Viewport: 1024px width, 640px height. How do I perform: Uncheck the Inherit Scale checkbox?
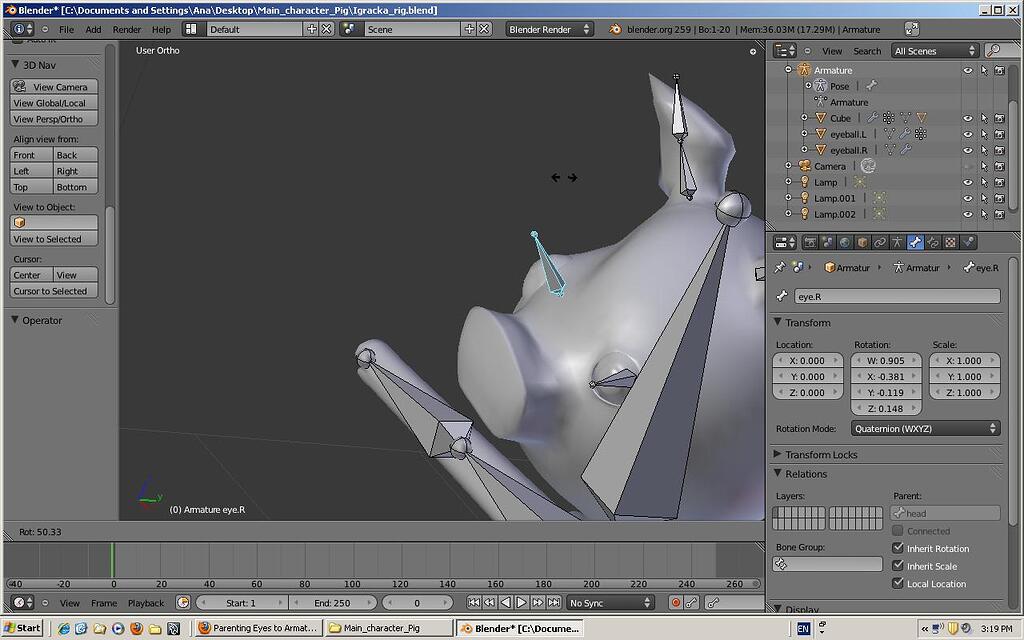898,566
